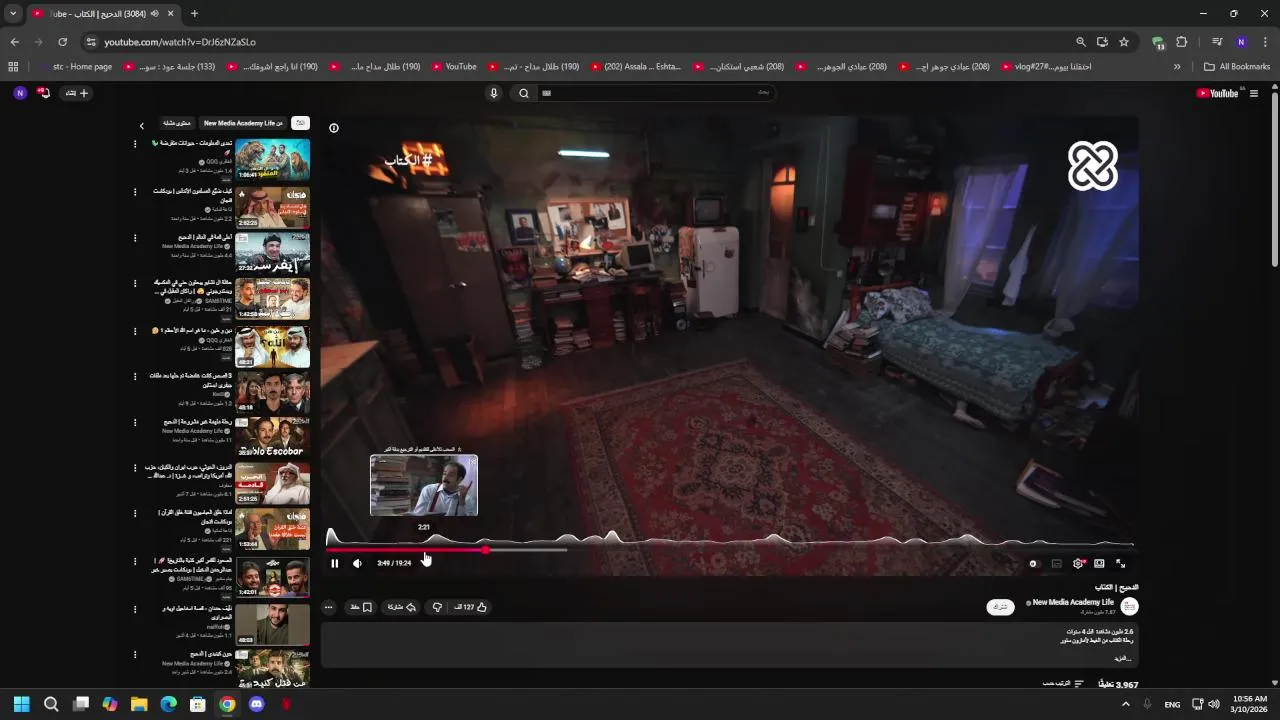1280x720 pixels.
Task: Open more actions three-dot menu below video
Action: coord(328,607)
